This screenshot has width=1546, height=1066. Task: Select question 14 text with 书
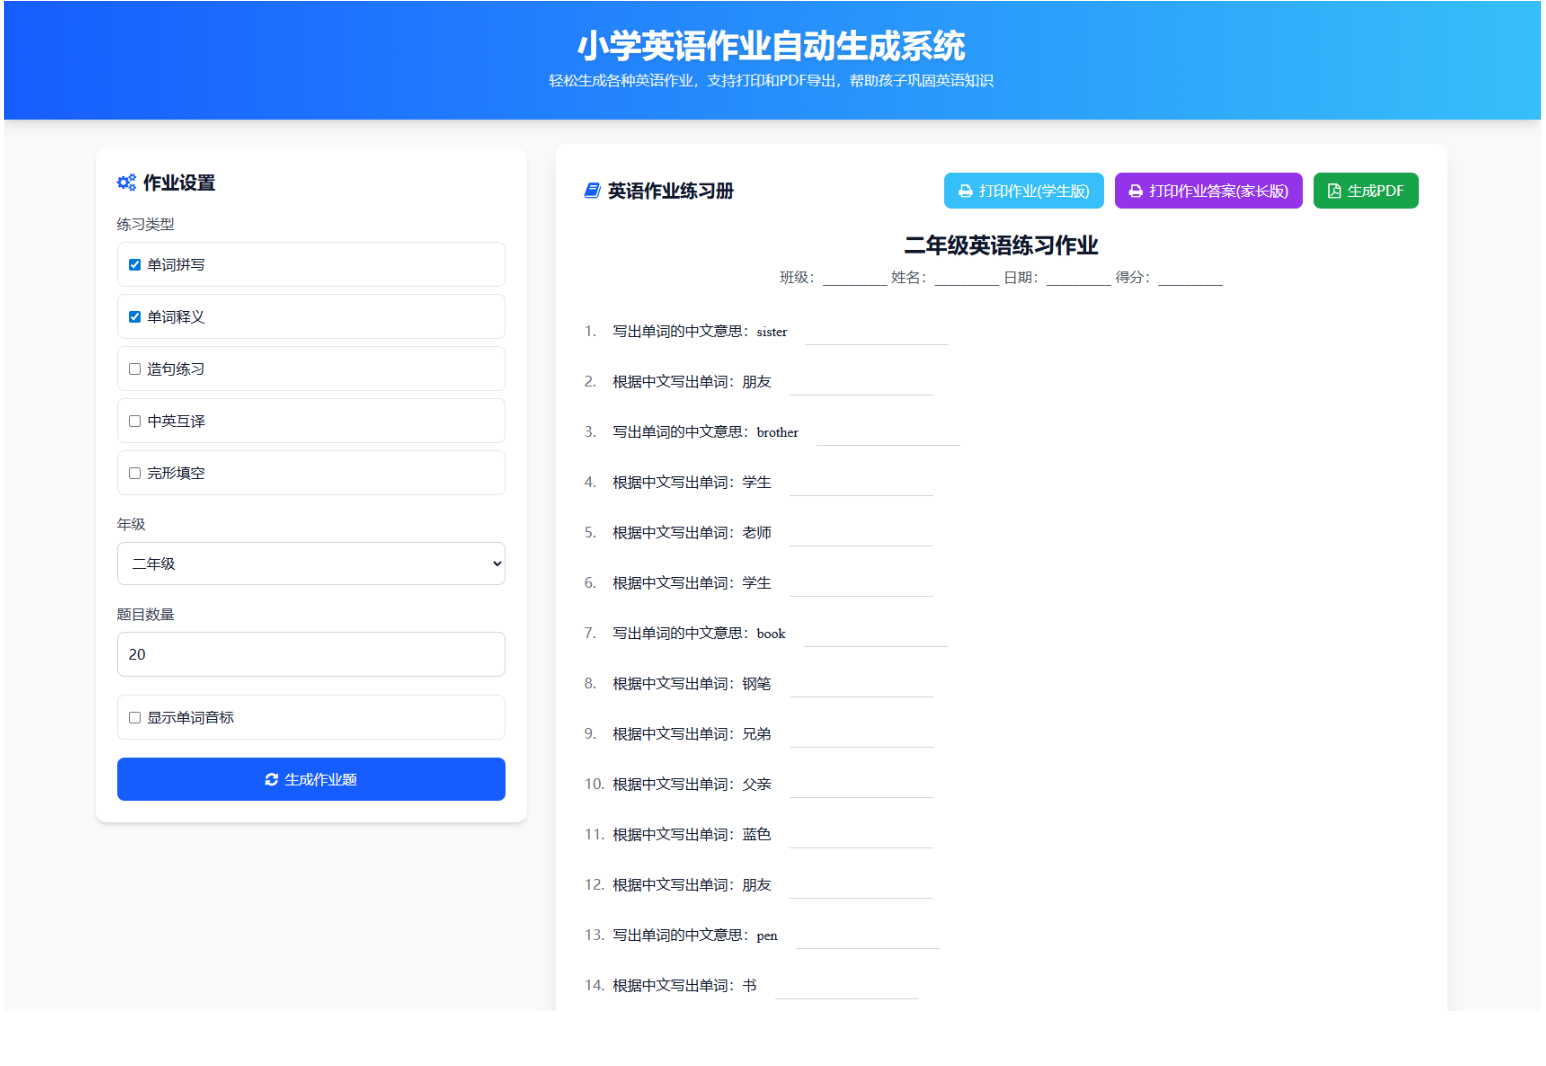coord(685,986)
